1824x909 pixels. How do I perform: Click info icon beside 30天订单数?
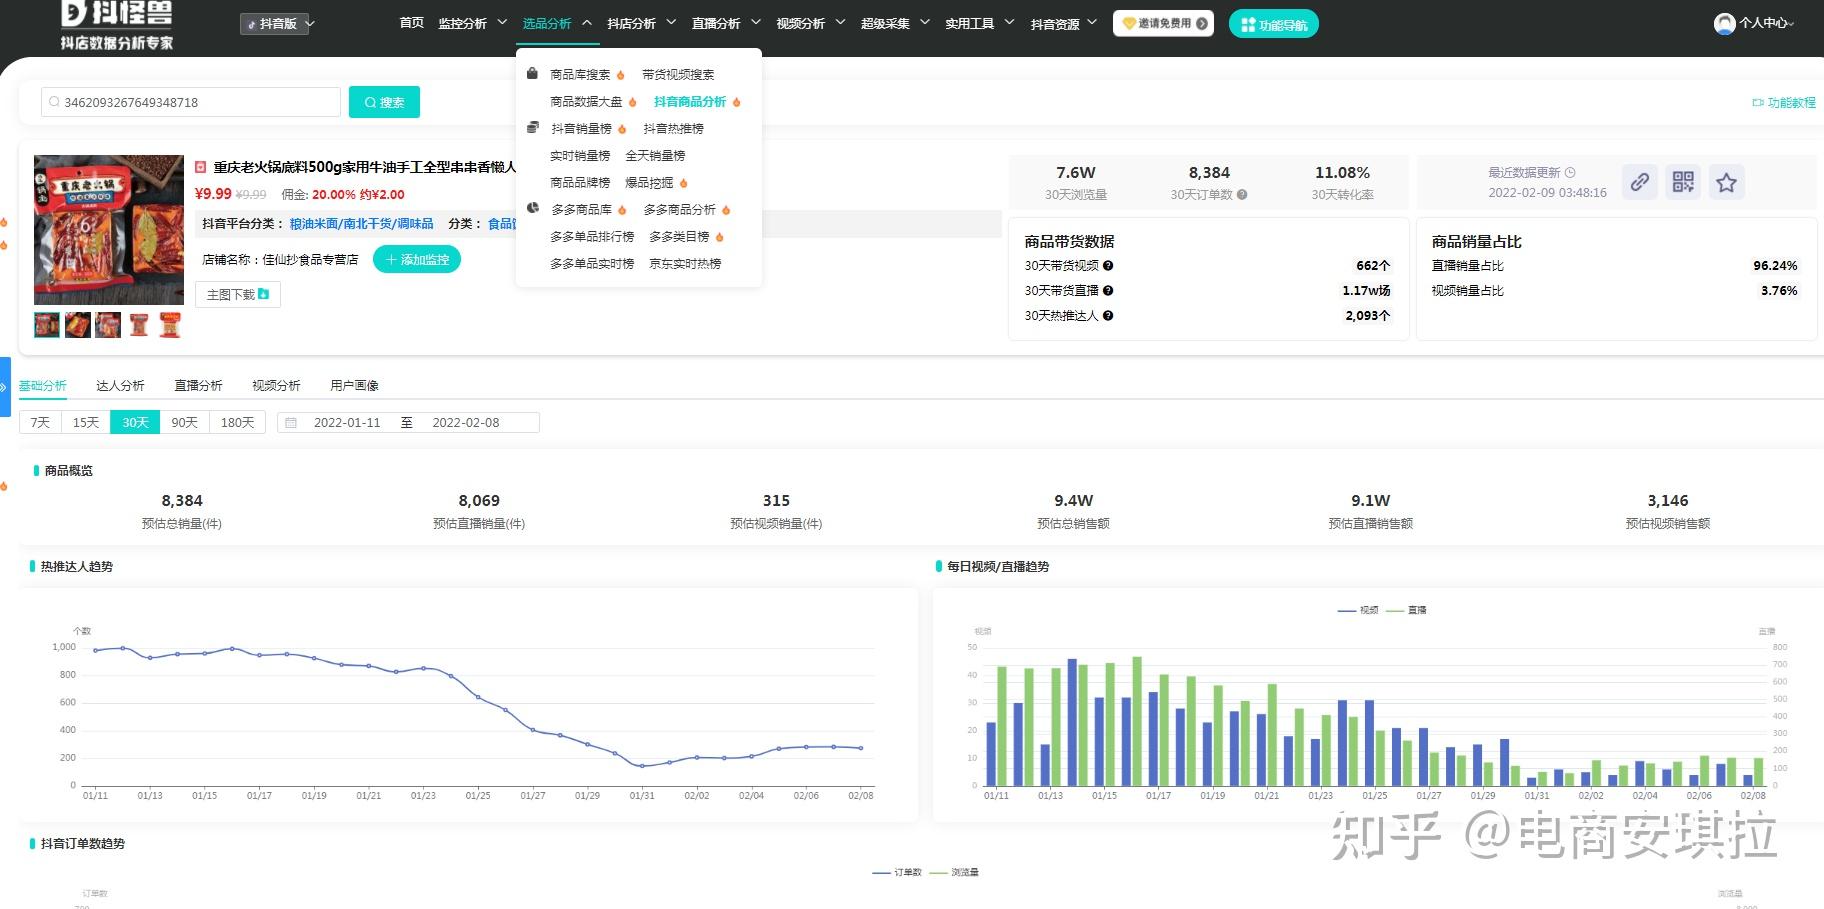tap(1242, 195)
